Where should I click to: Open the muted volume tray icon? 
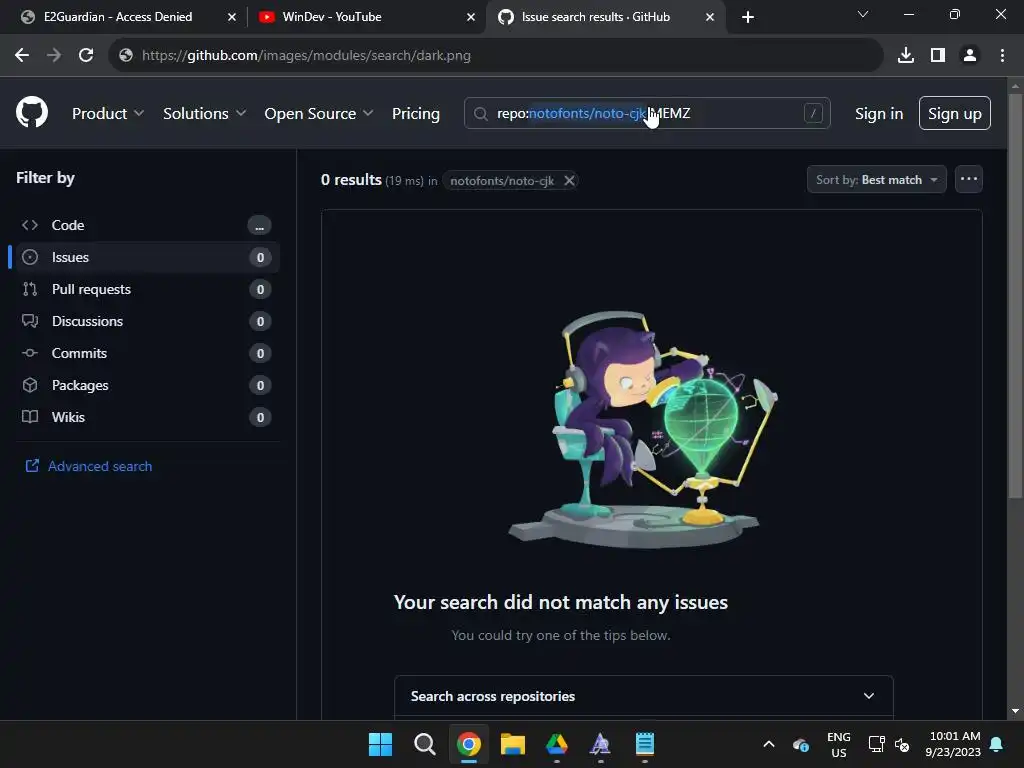point(902,744)
